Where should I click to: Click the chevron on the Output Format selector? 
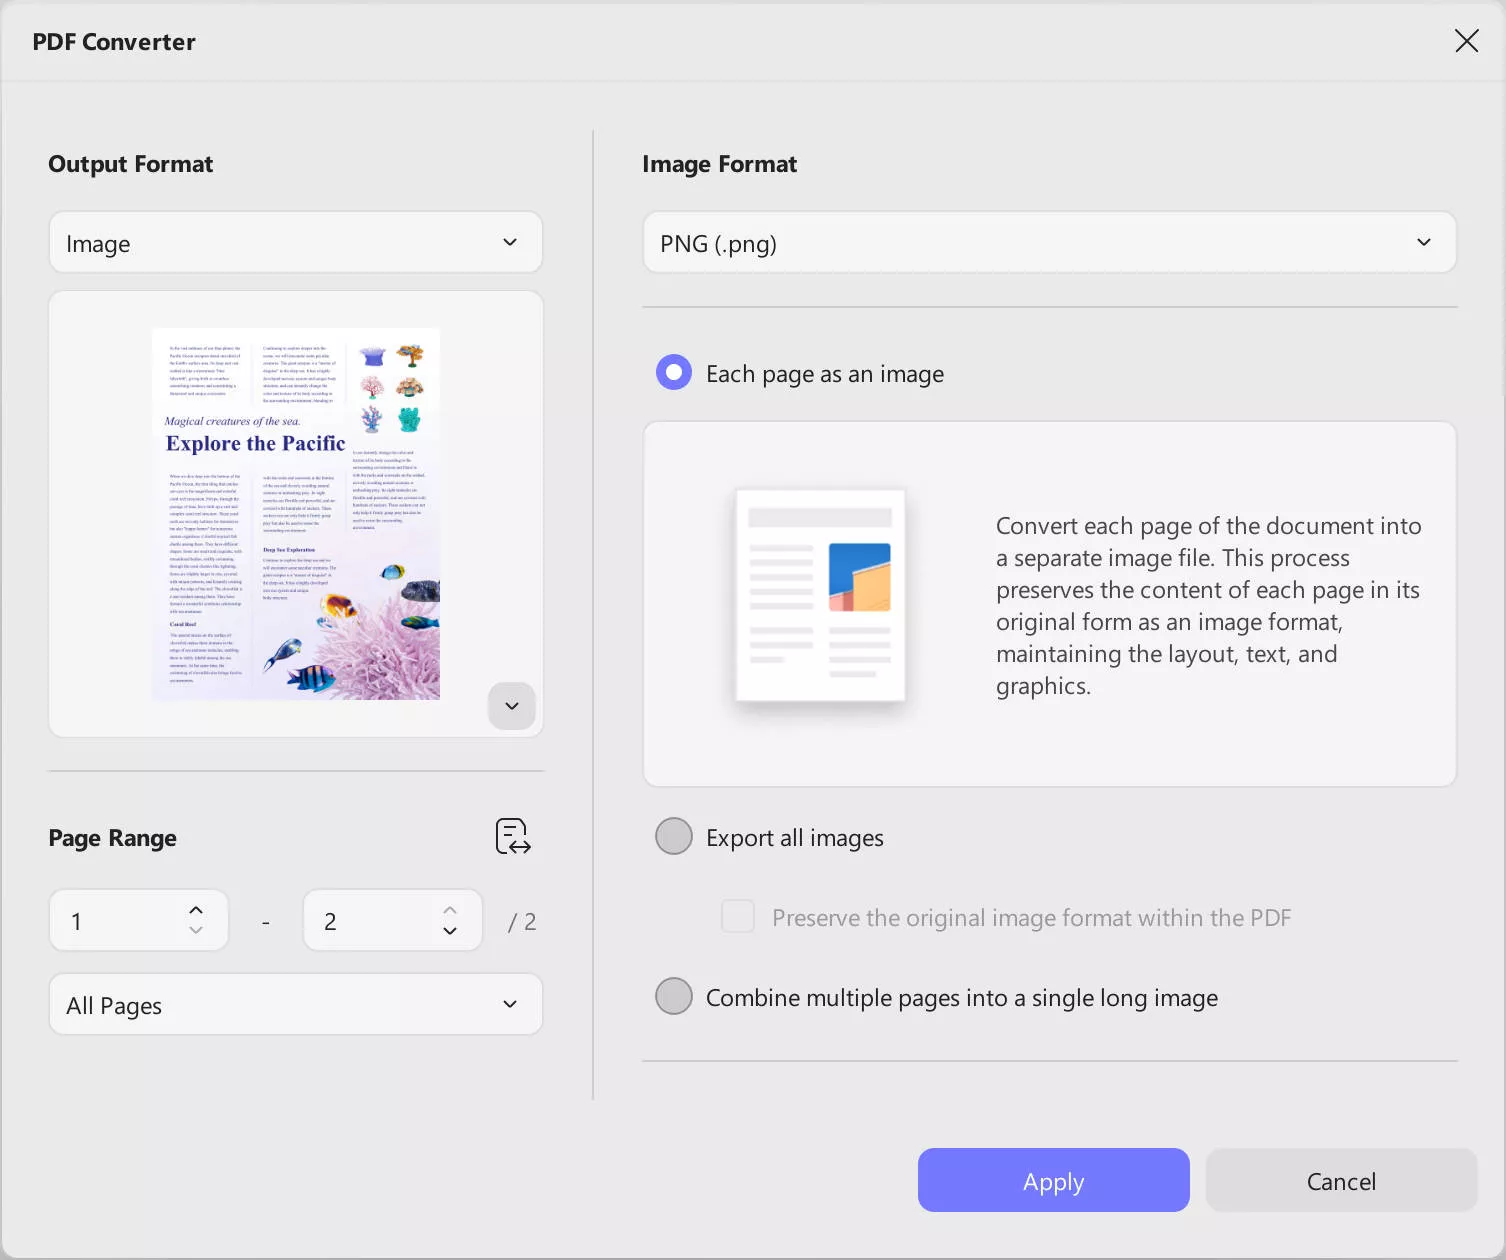(510, 242)
